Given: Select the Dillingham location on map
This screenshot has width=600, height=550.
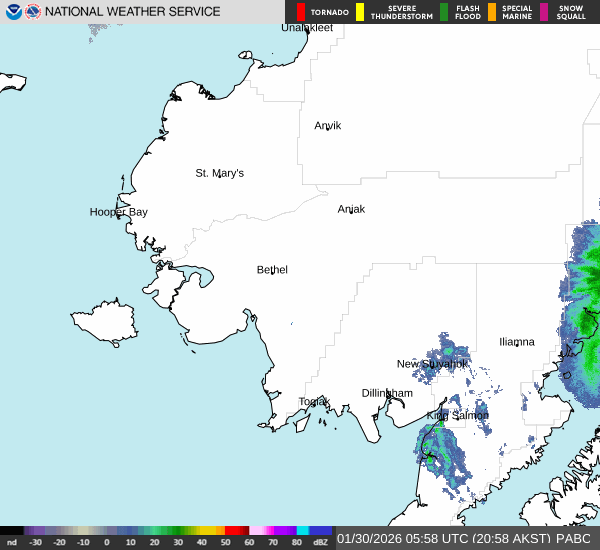Looking at the screenshot, I should [387, 393].
